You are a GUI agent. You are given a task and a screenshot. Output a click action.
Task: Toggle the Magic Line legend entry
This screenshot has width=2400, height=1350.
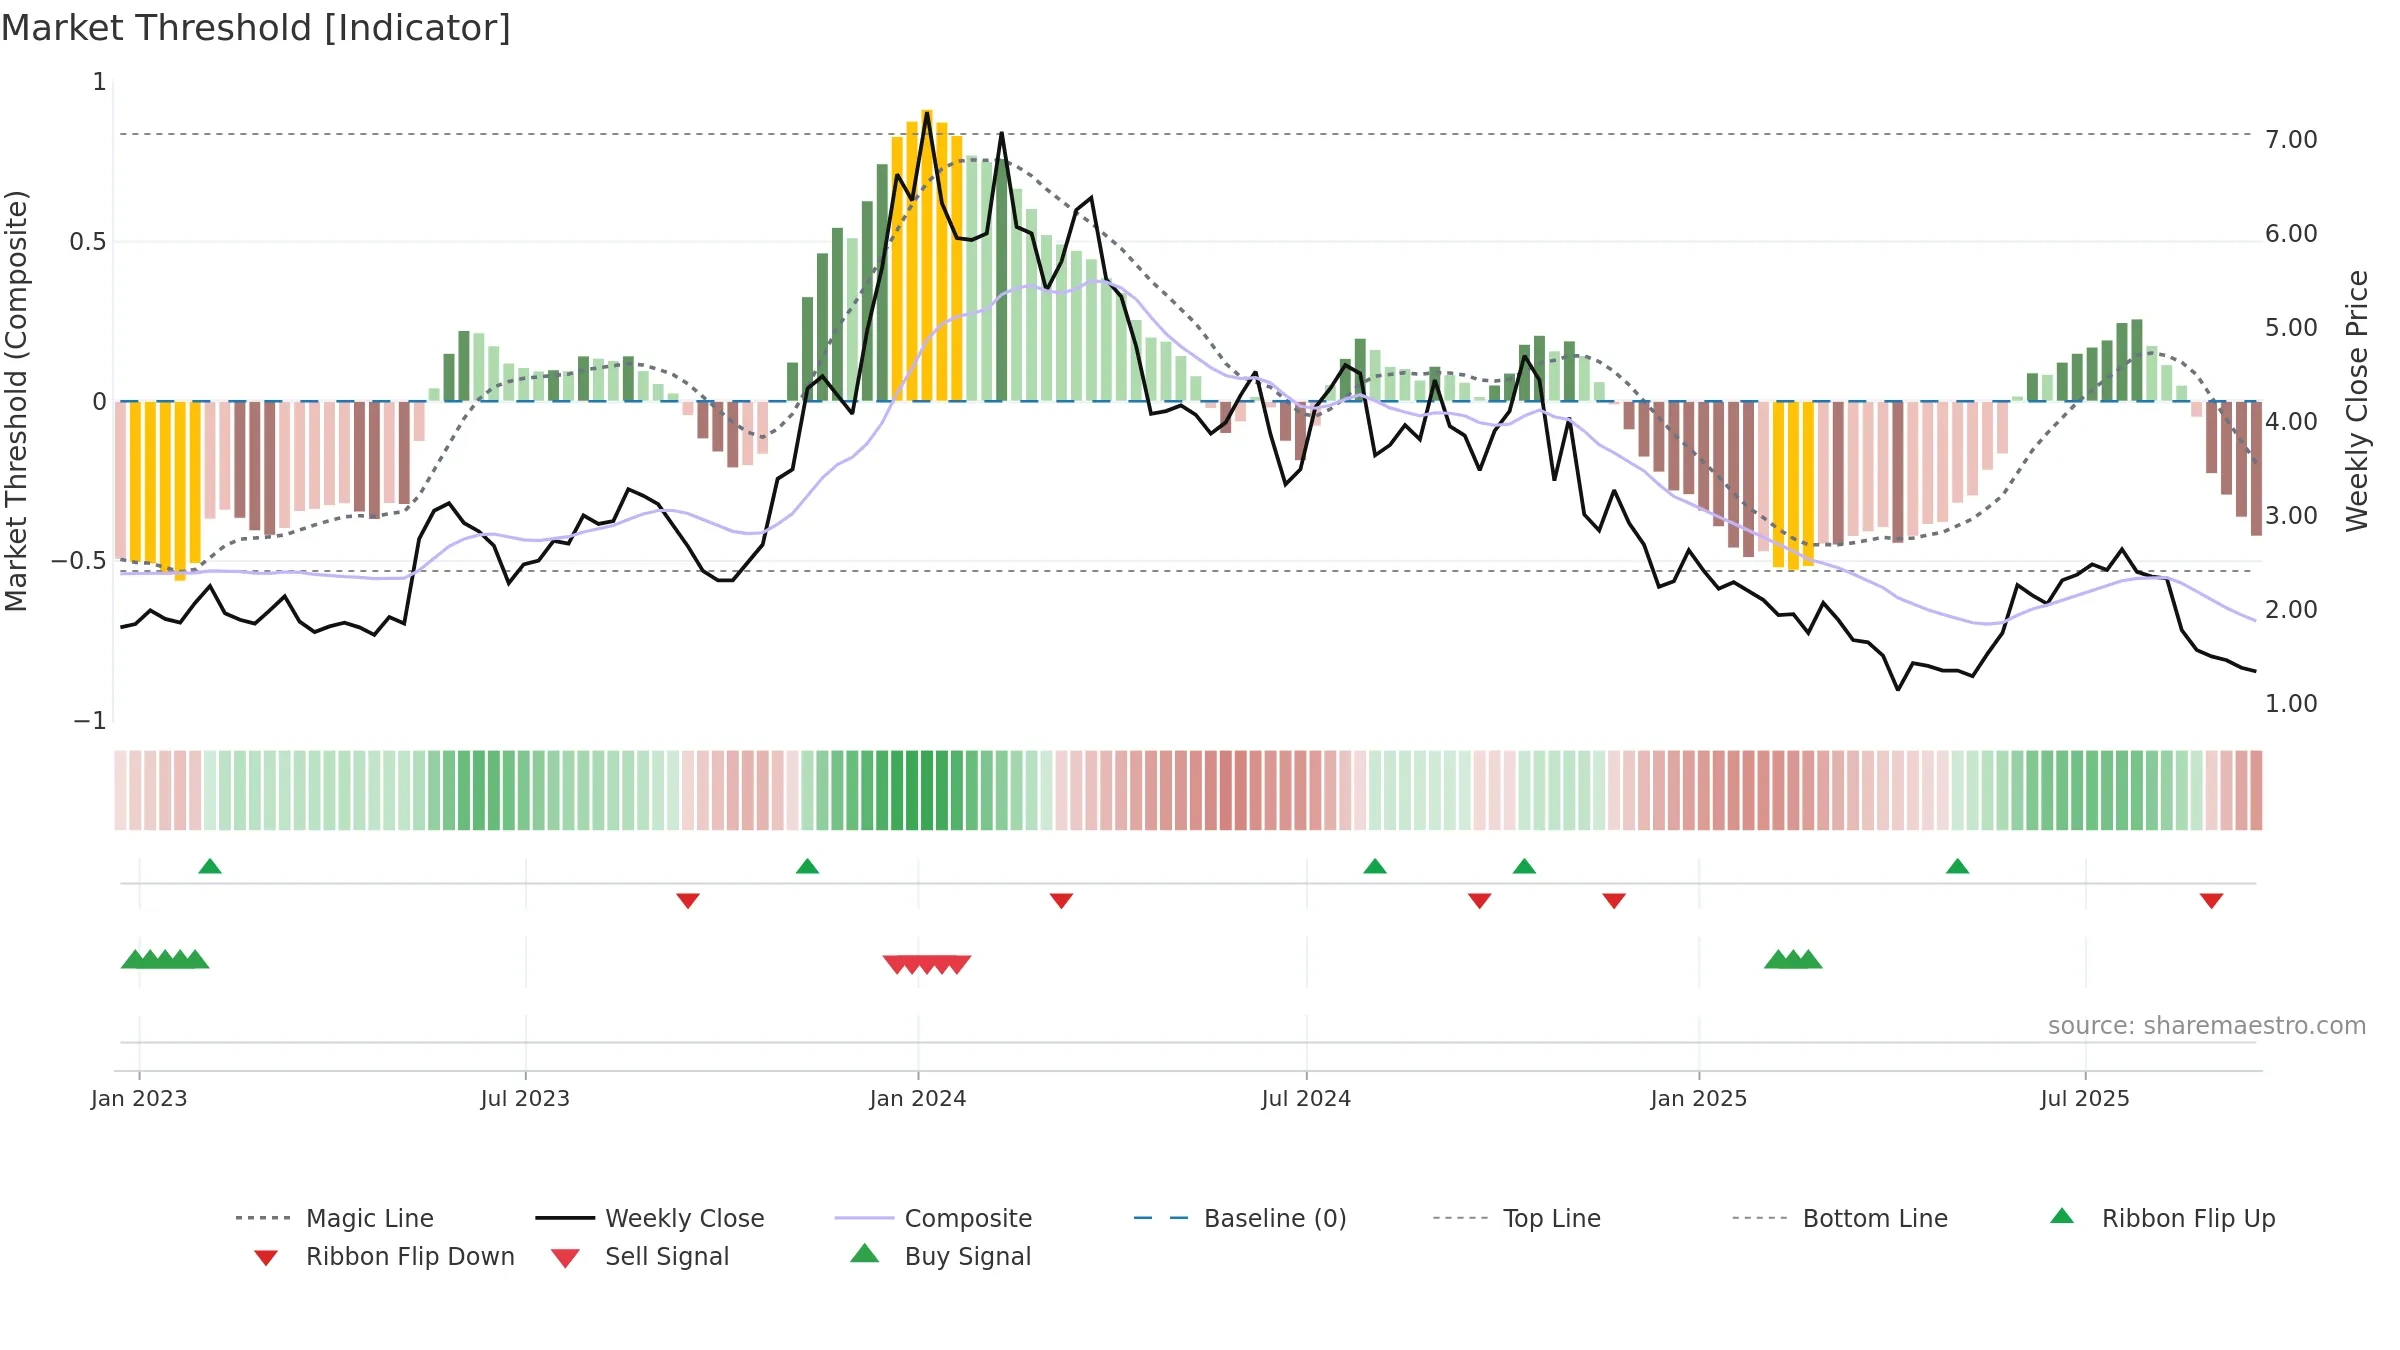[x=334, y=1218]
